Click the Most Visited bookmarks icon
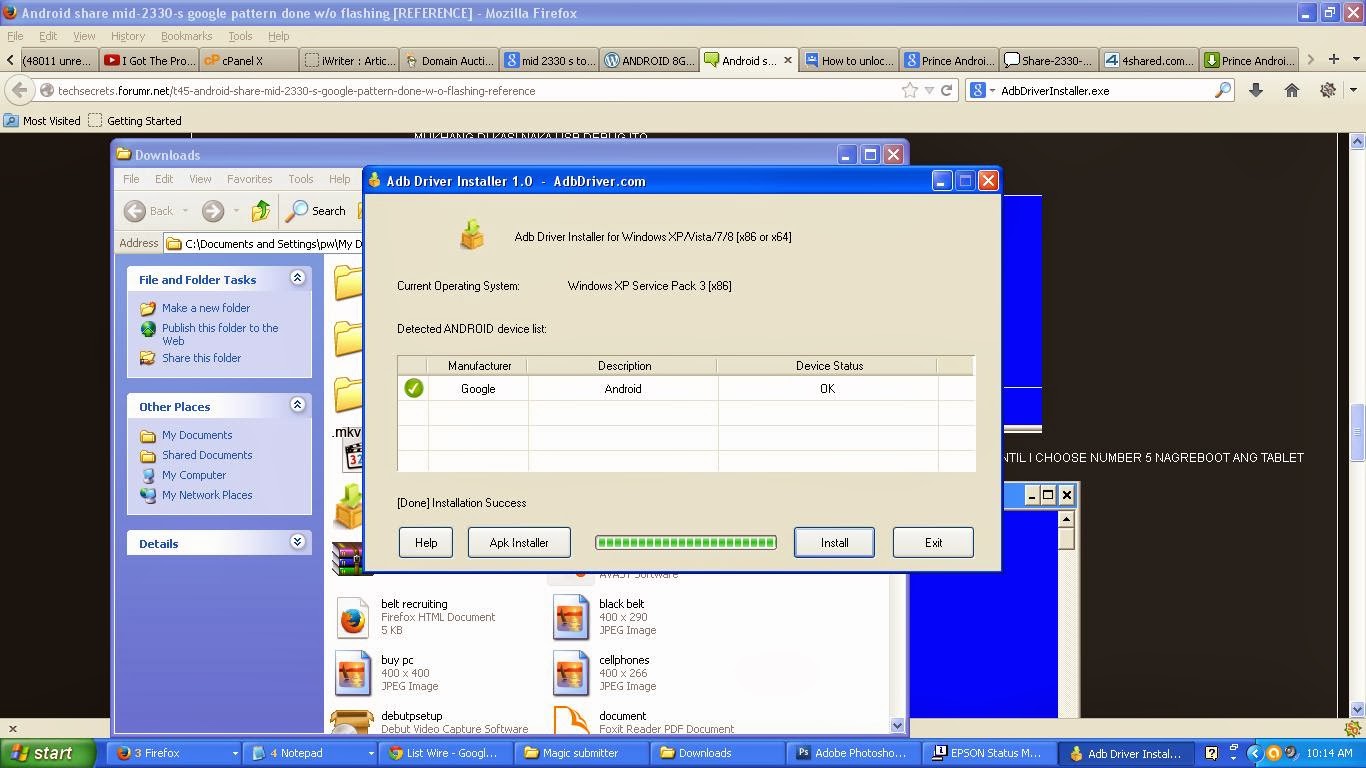This screenshot has width=1366, height=768. click(x=10, y=121)
